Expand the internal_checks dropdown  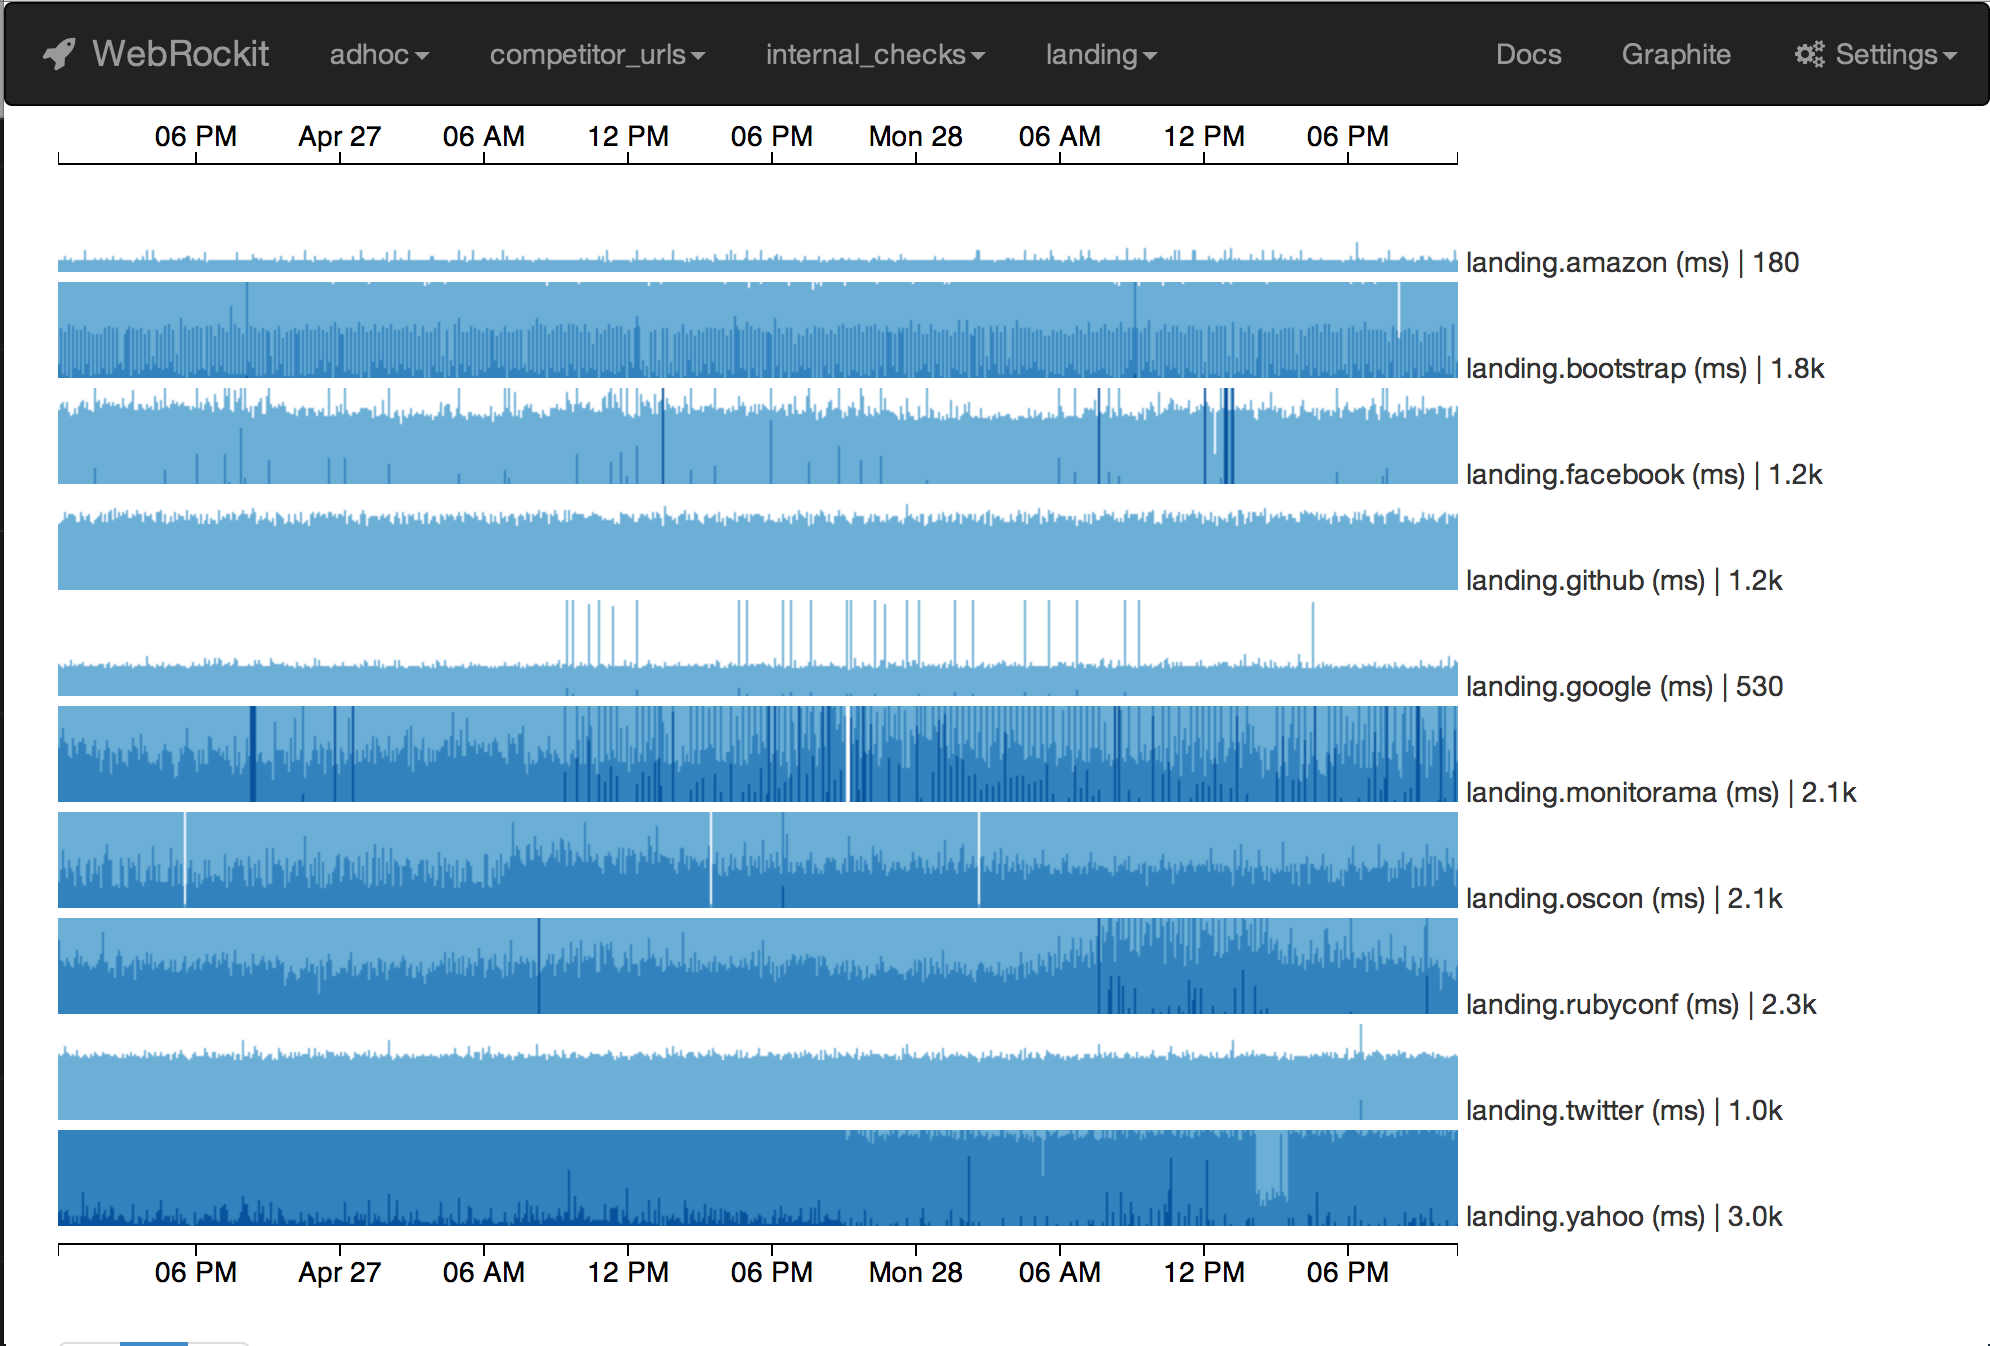(875, 54)
